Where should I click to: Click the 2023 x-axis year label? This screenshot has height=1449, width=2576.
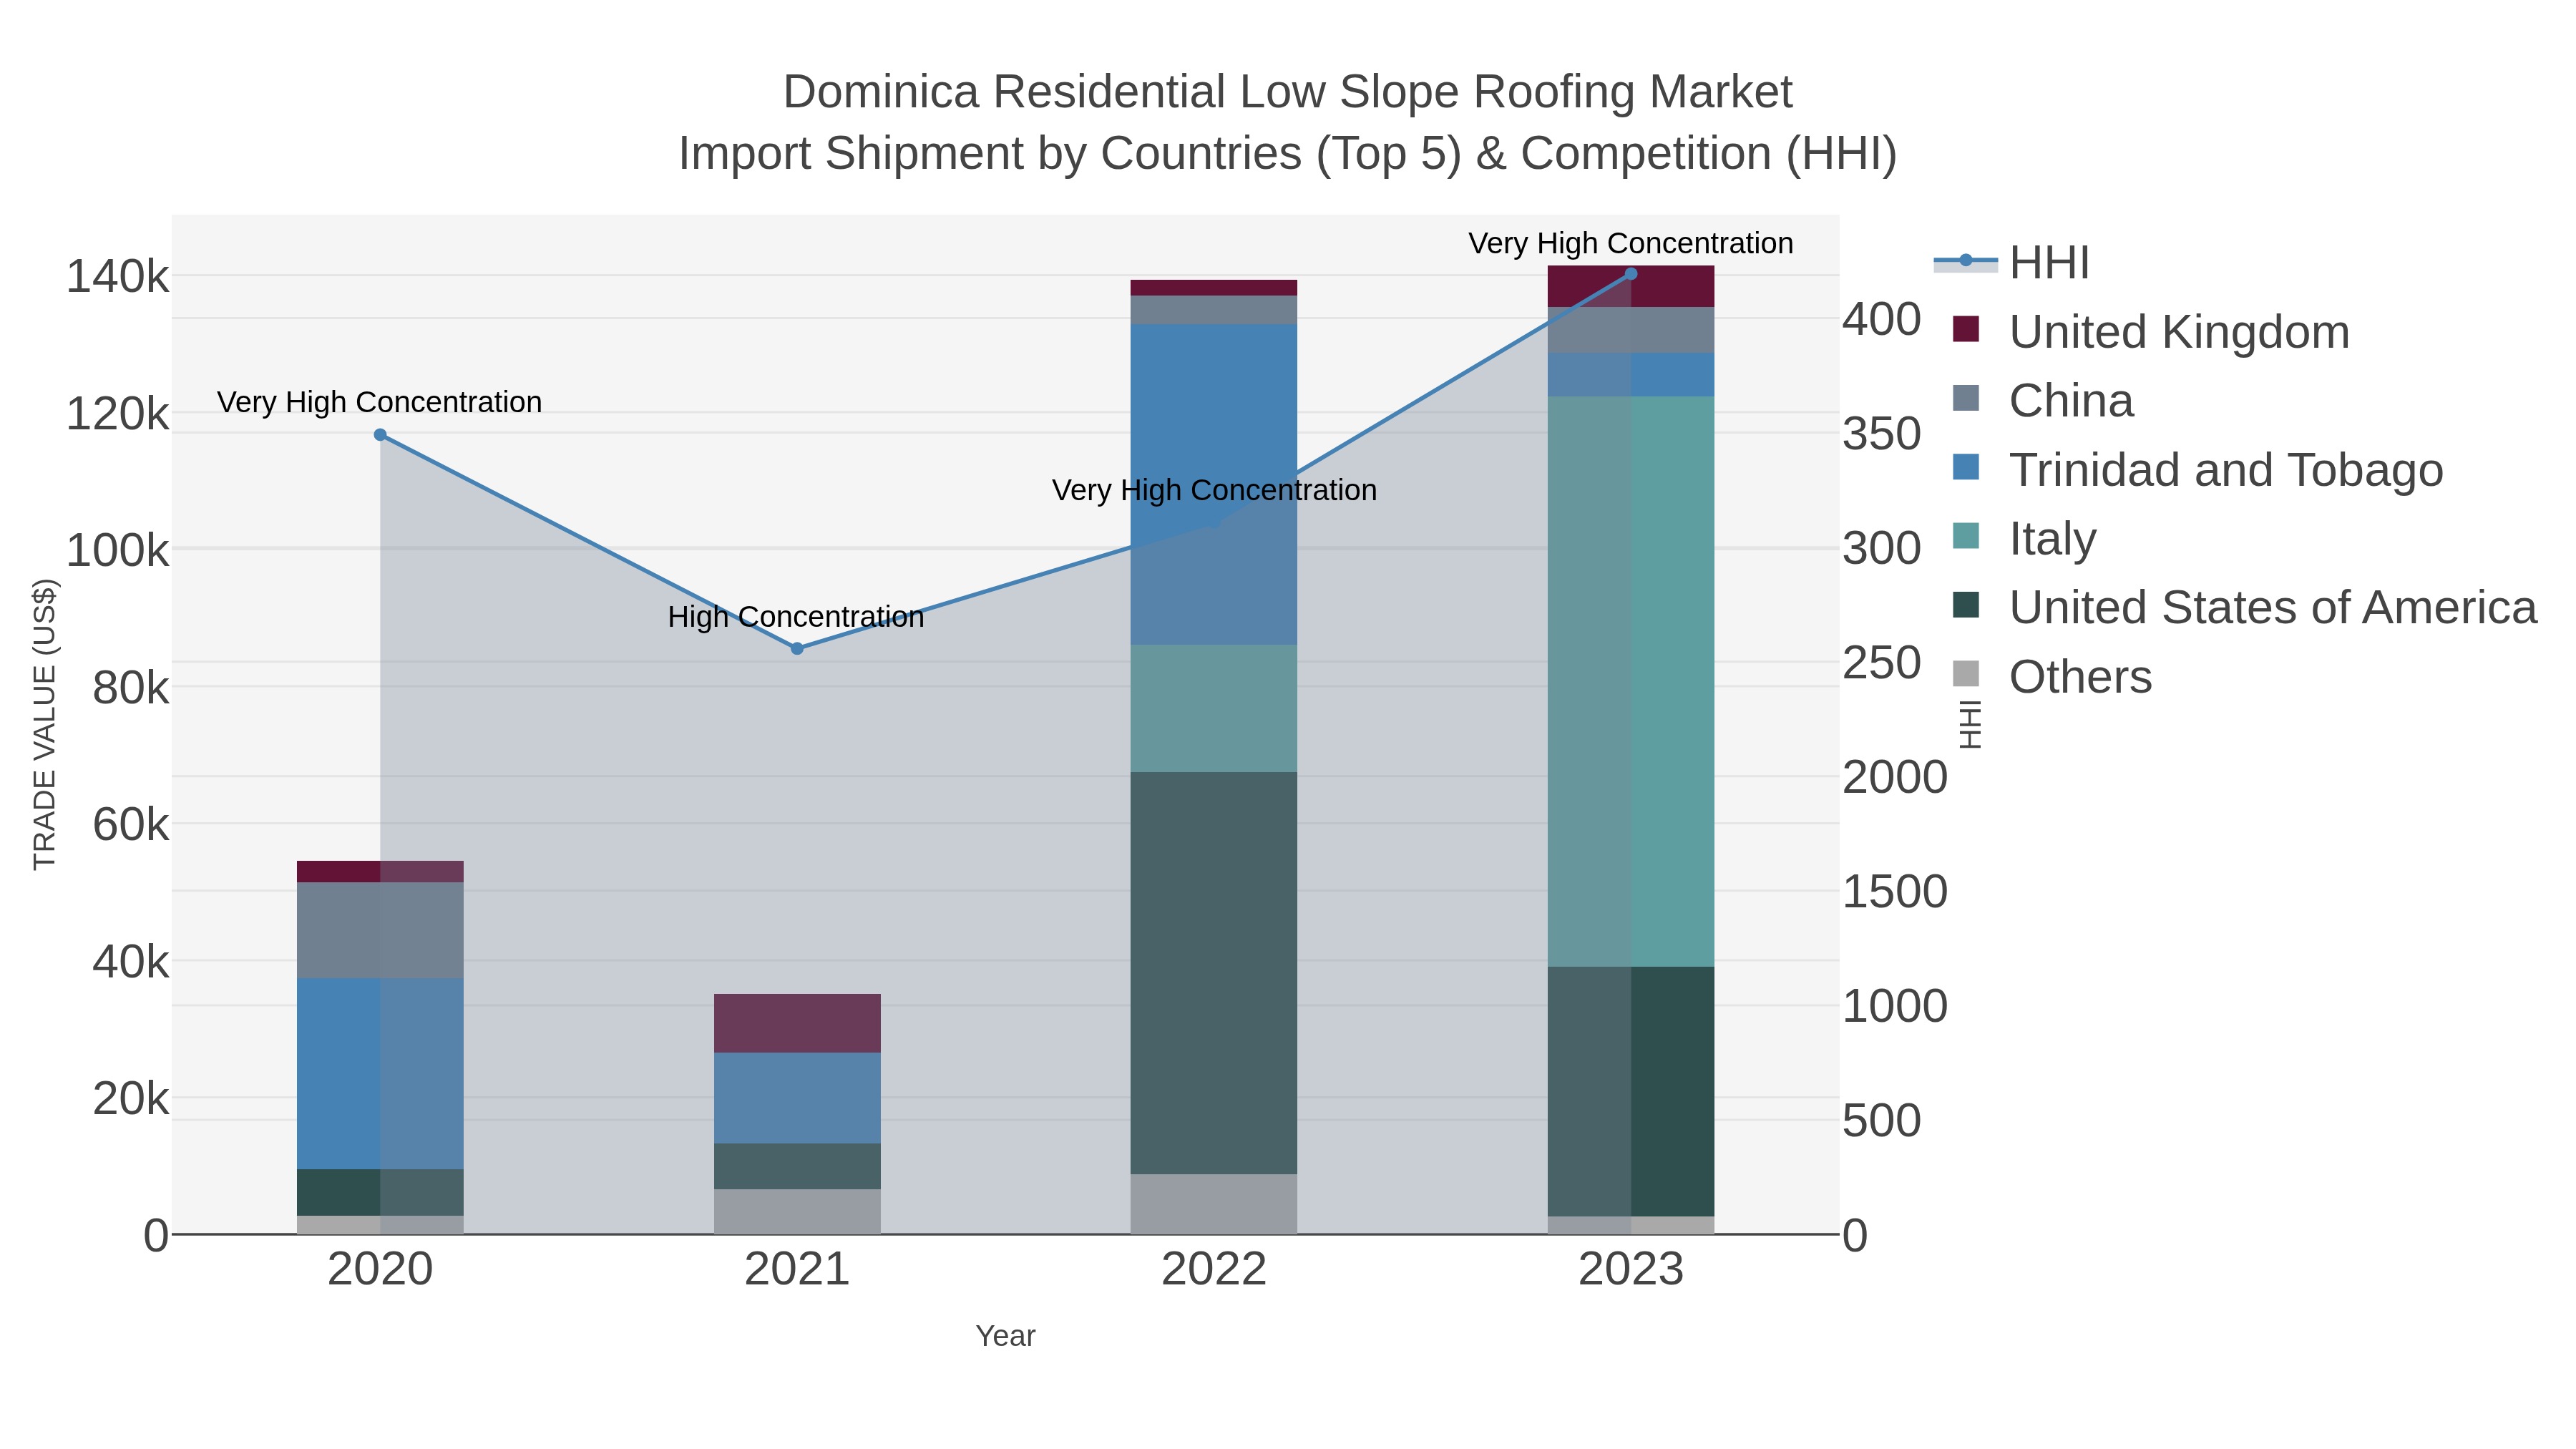[x=1631, y=1270]
